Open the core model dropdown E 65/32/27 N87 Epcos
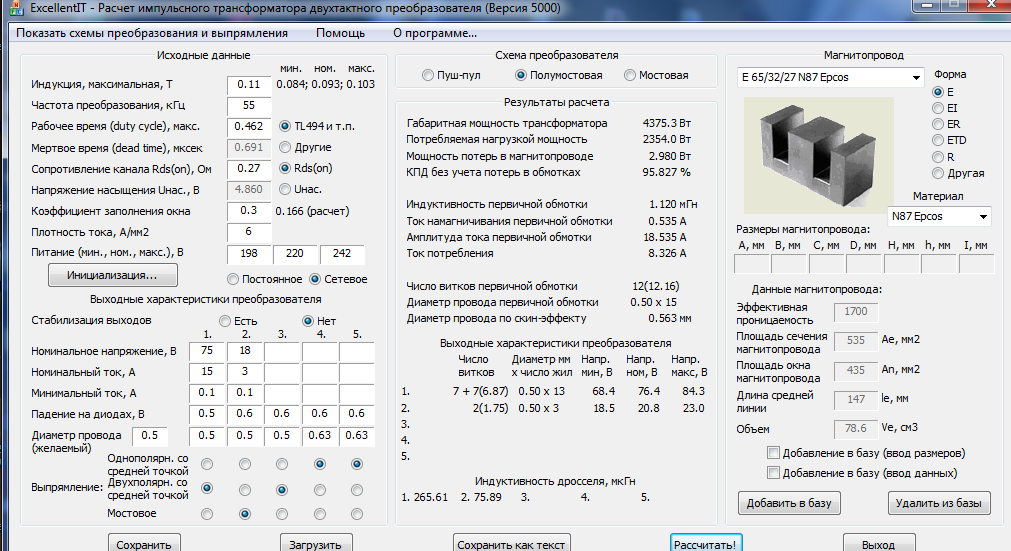 [x=831, y=77]
